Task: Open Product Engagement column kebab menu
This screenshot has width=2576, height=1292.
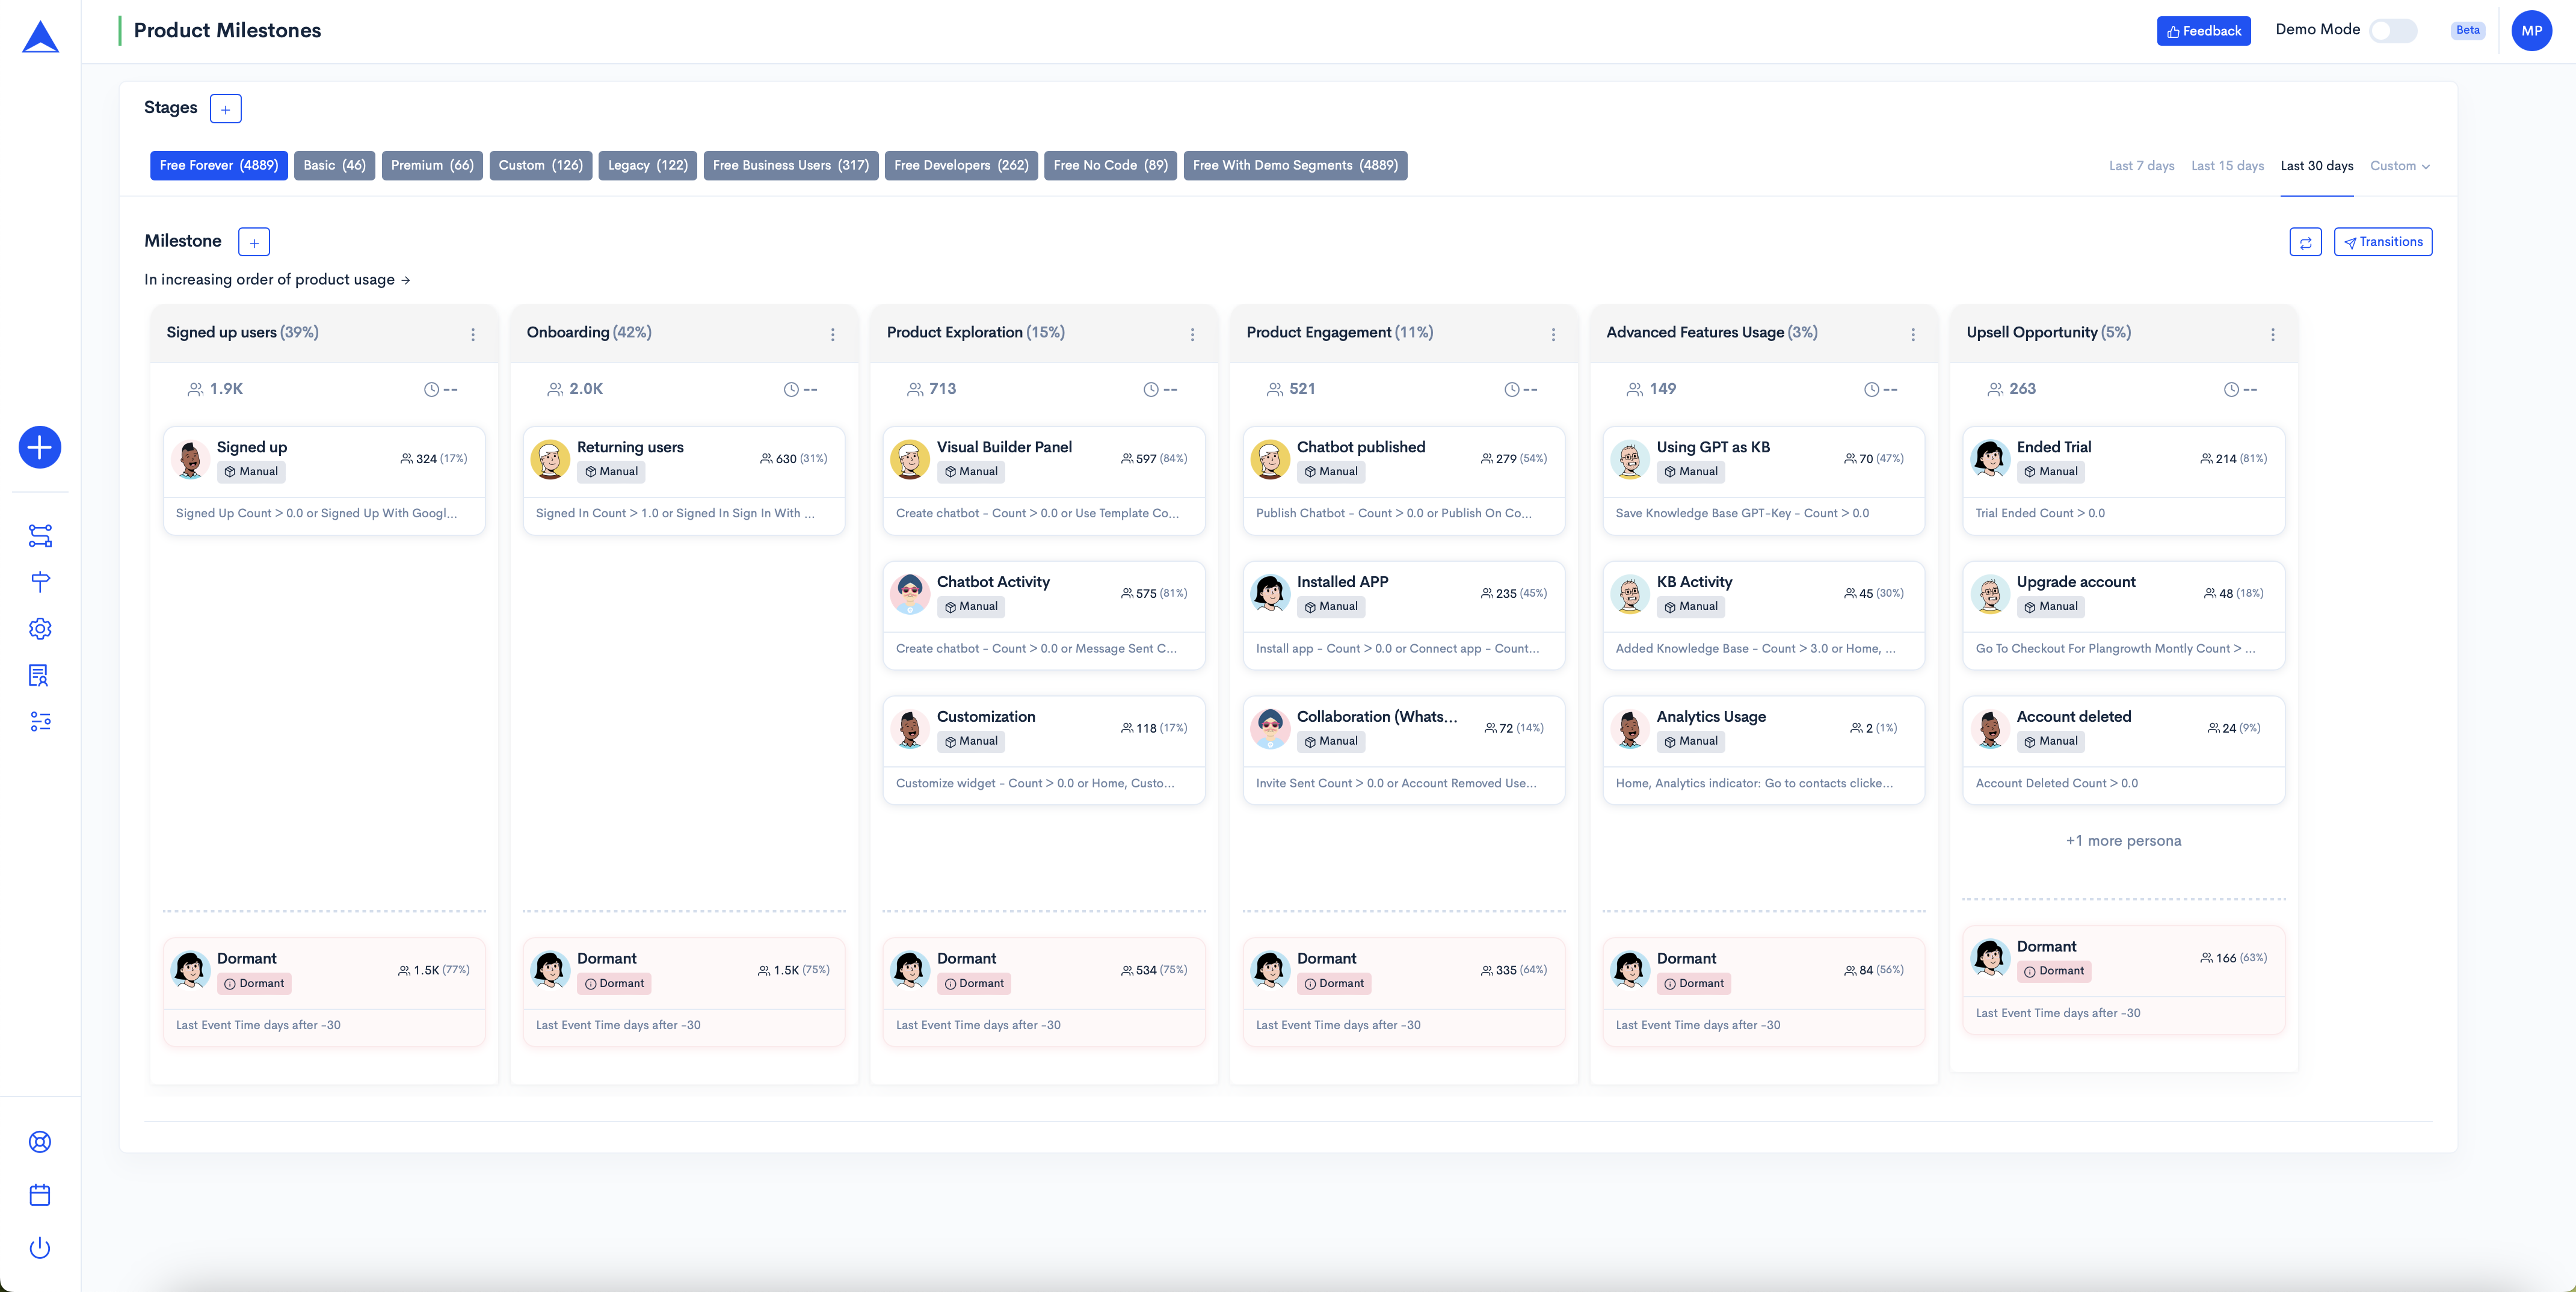Action: [x=1553, y=334]
